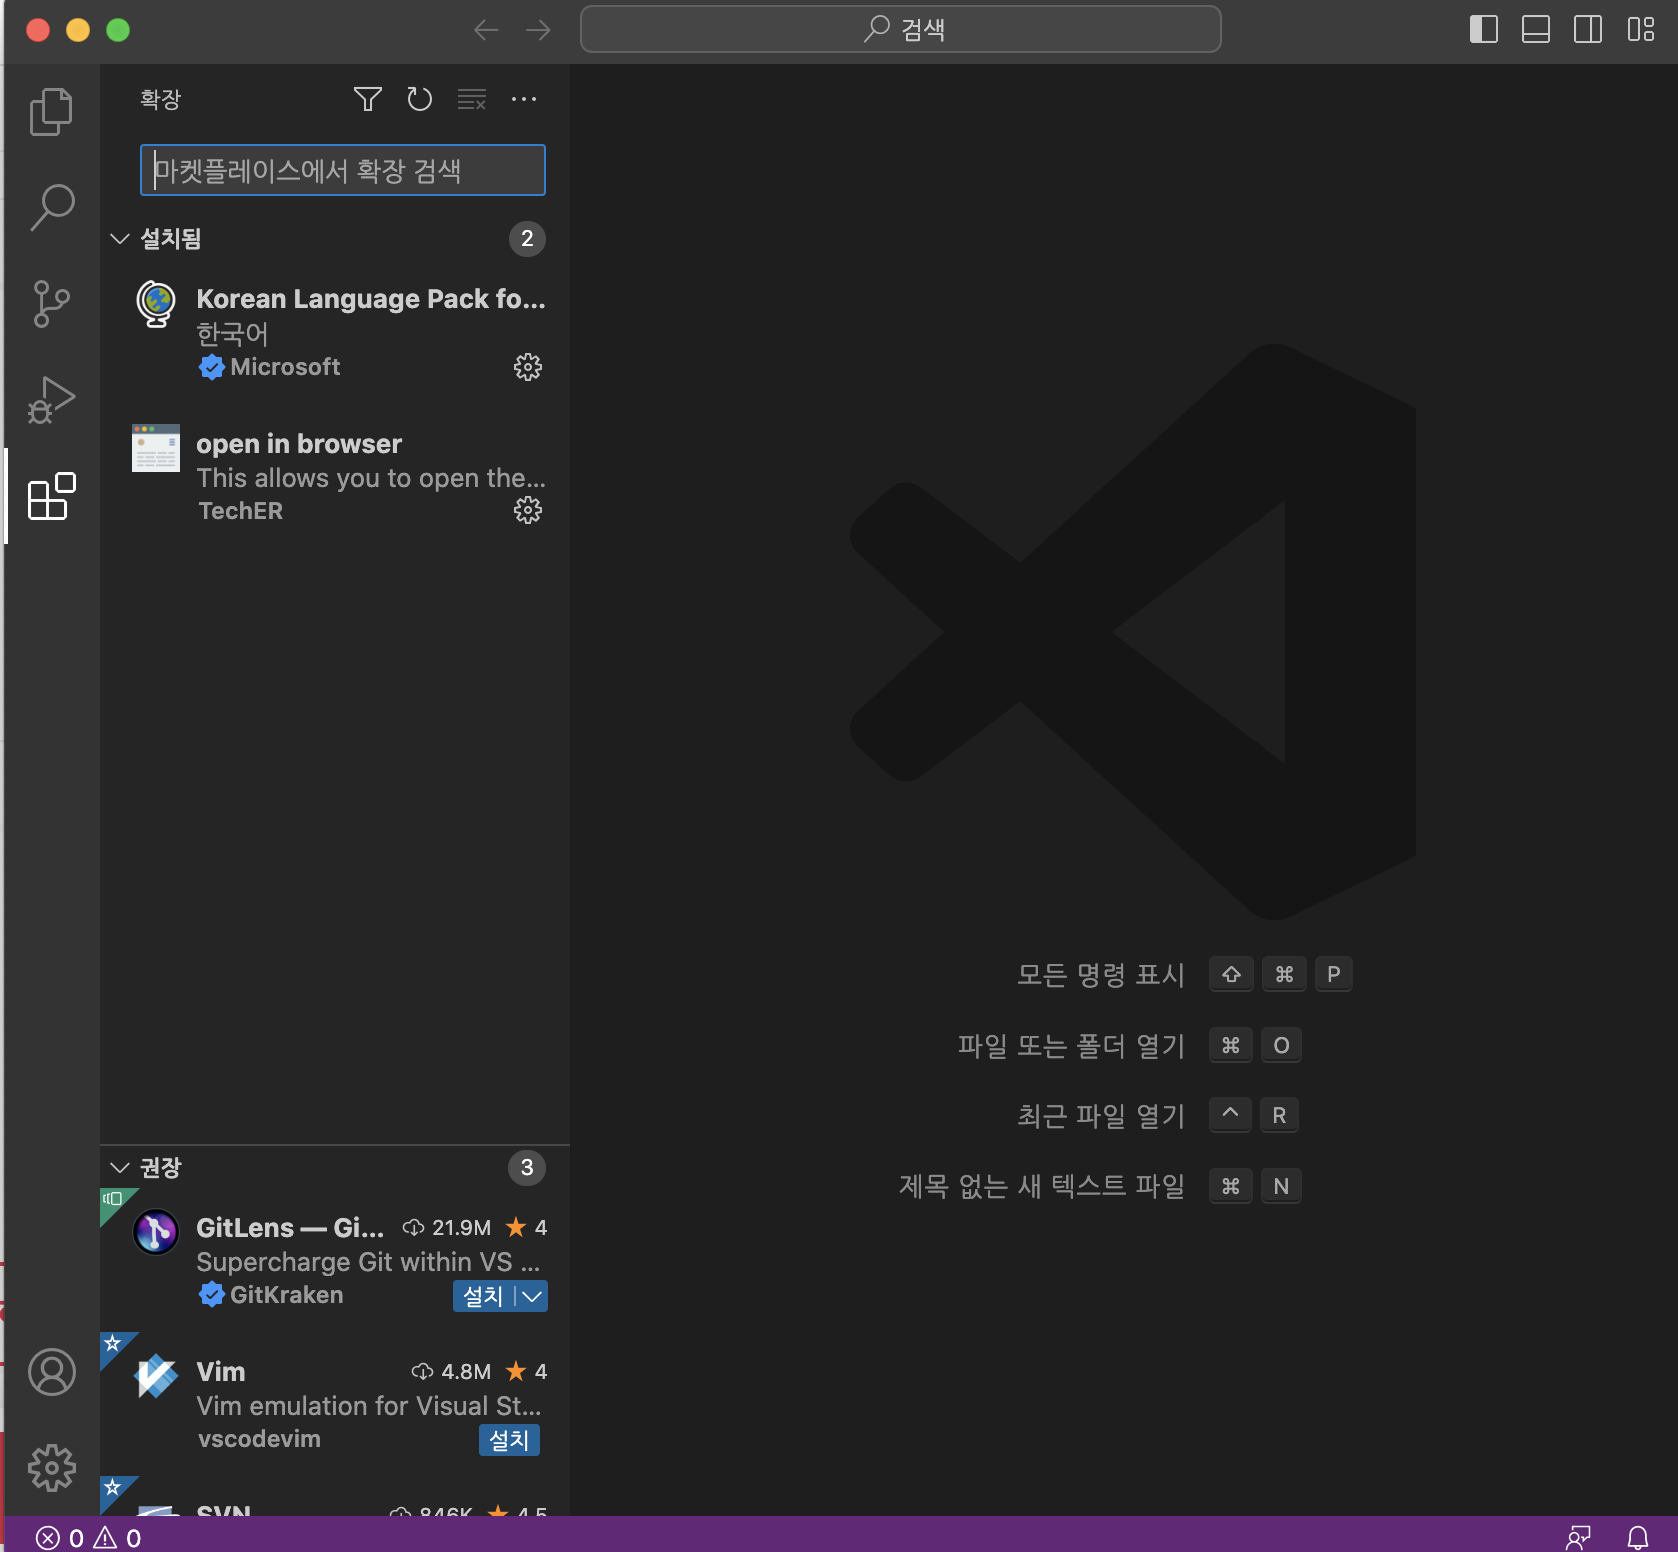Viewport: 1678px width, 1552px height.
Task: Toggle the primary side bar layout
Action: [1484, 30]
